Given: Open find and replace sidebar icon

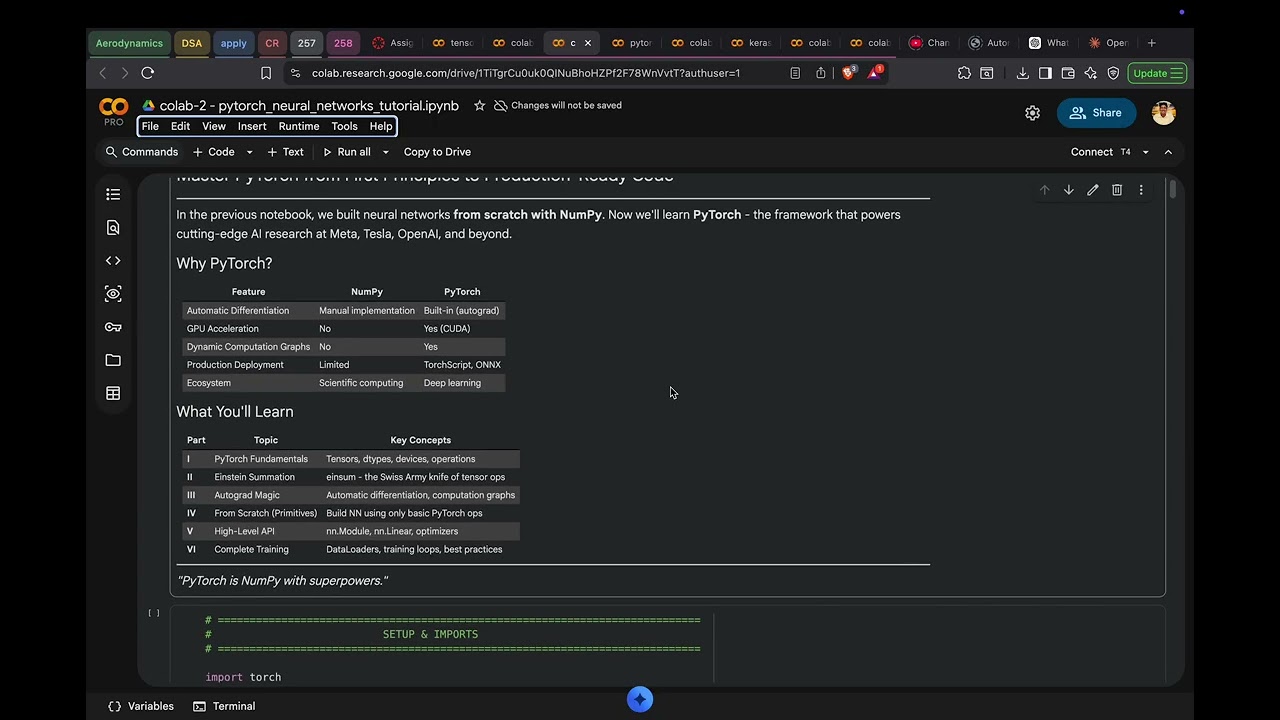Looking at the screenshot, I should 113,228.
